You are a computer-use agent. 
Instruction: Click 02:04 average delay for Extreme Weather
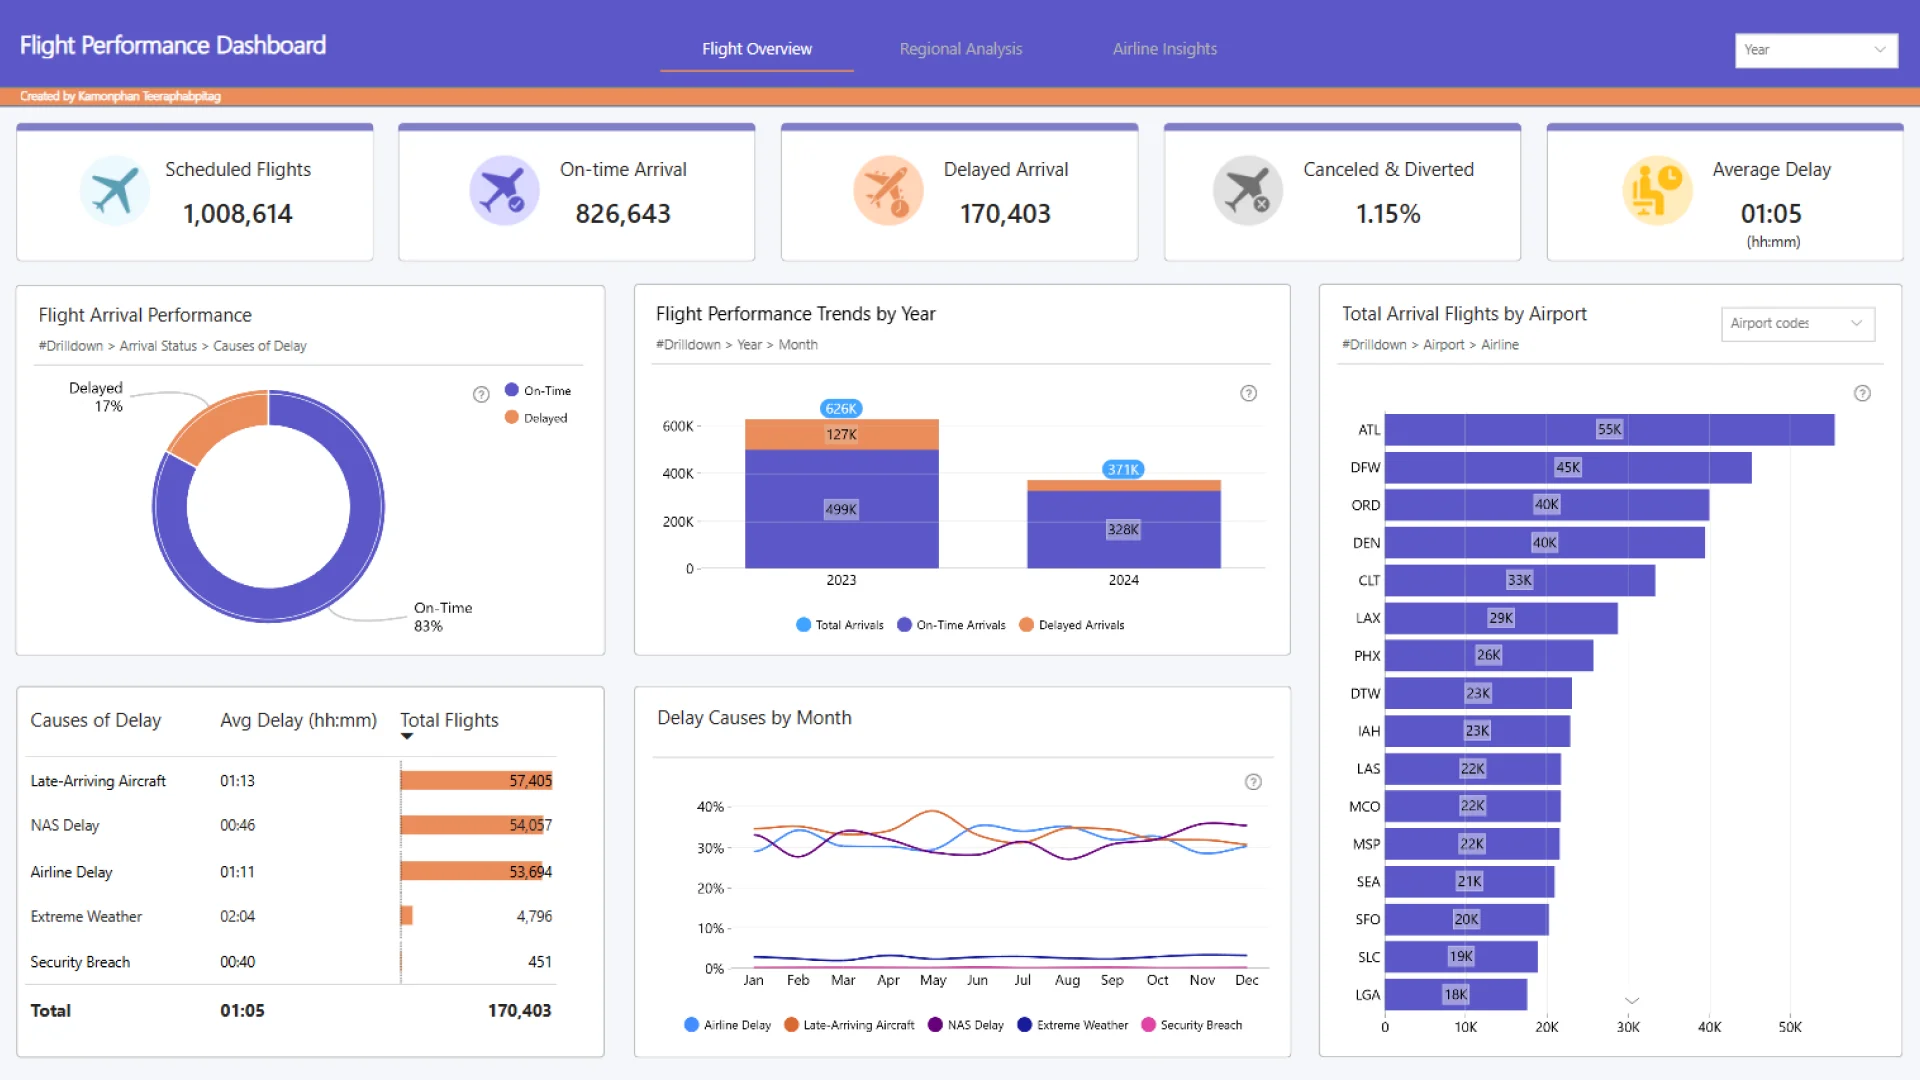click(x=238, y=917)
